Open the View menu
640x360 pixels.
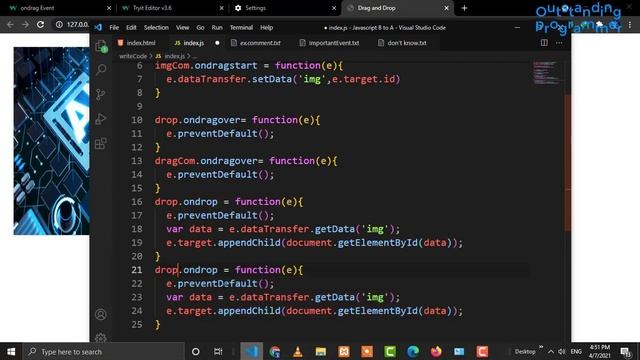(182, 27)
